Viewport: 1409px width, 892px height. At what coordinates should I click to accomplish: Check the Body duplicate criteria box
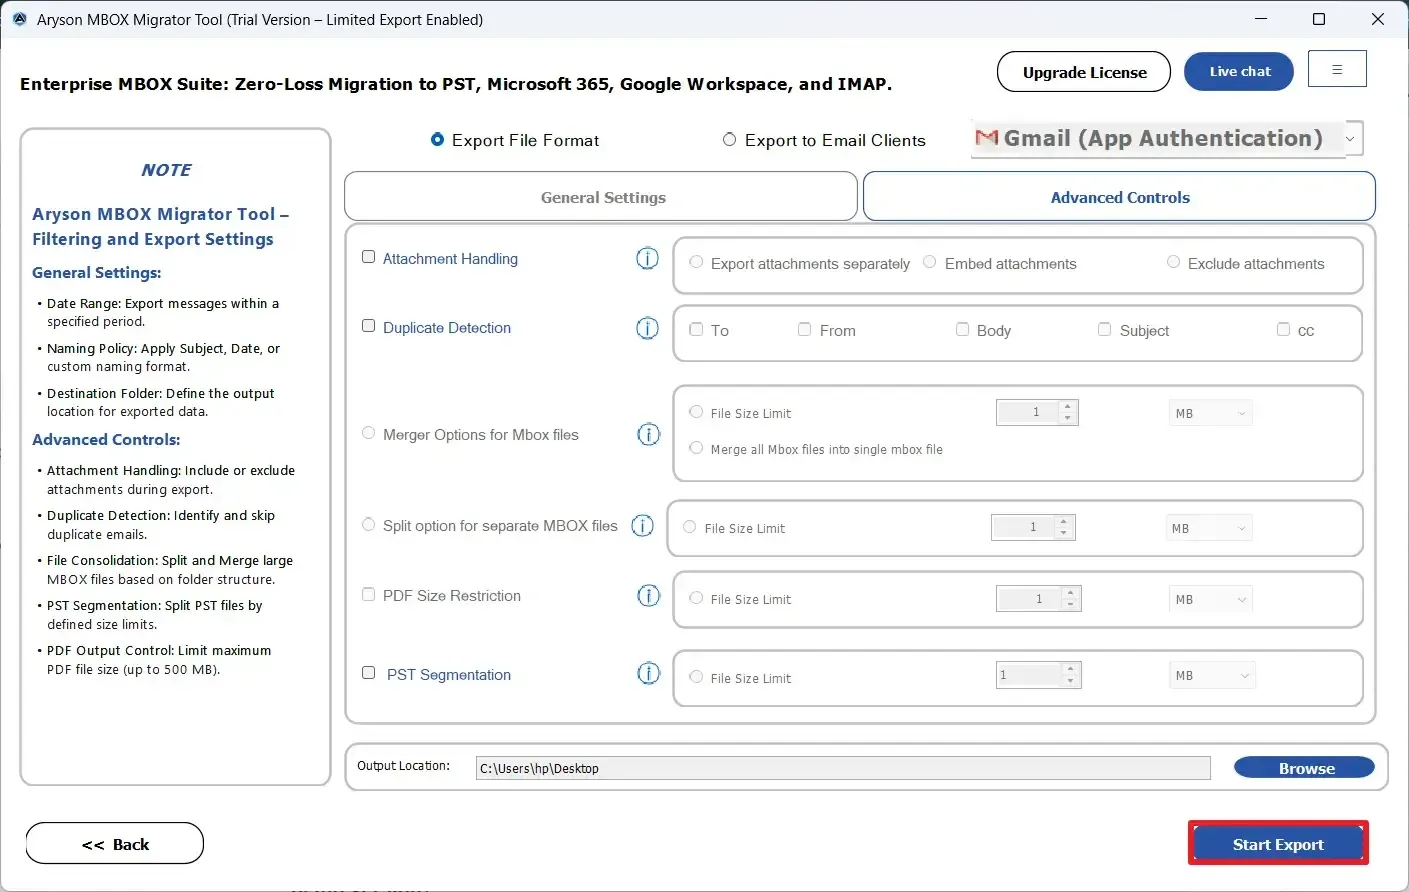(x=962, y=329)
